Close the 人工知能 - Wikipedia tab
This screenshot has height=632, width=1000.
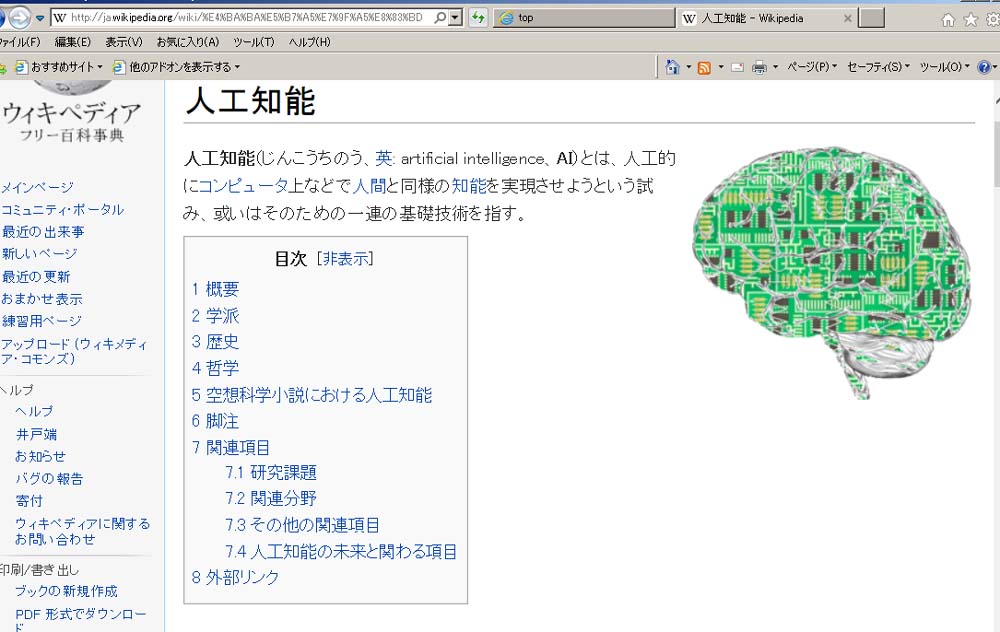(848, 18)
